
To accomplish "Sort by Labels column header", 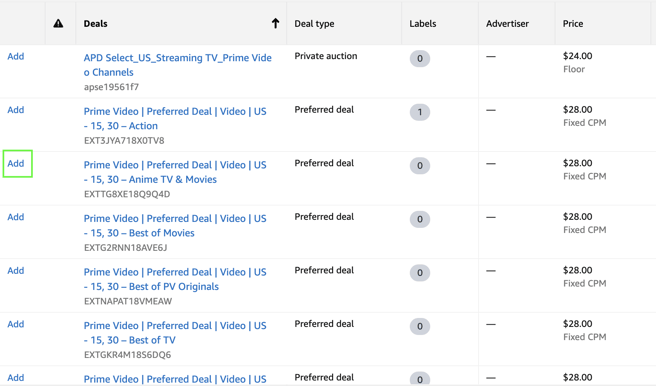I will (423, 23).
